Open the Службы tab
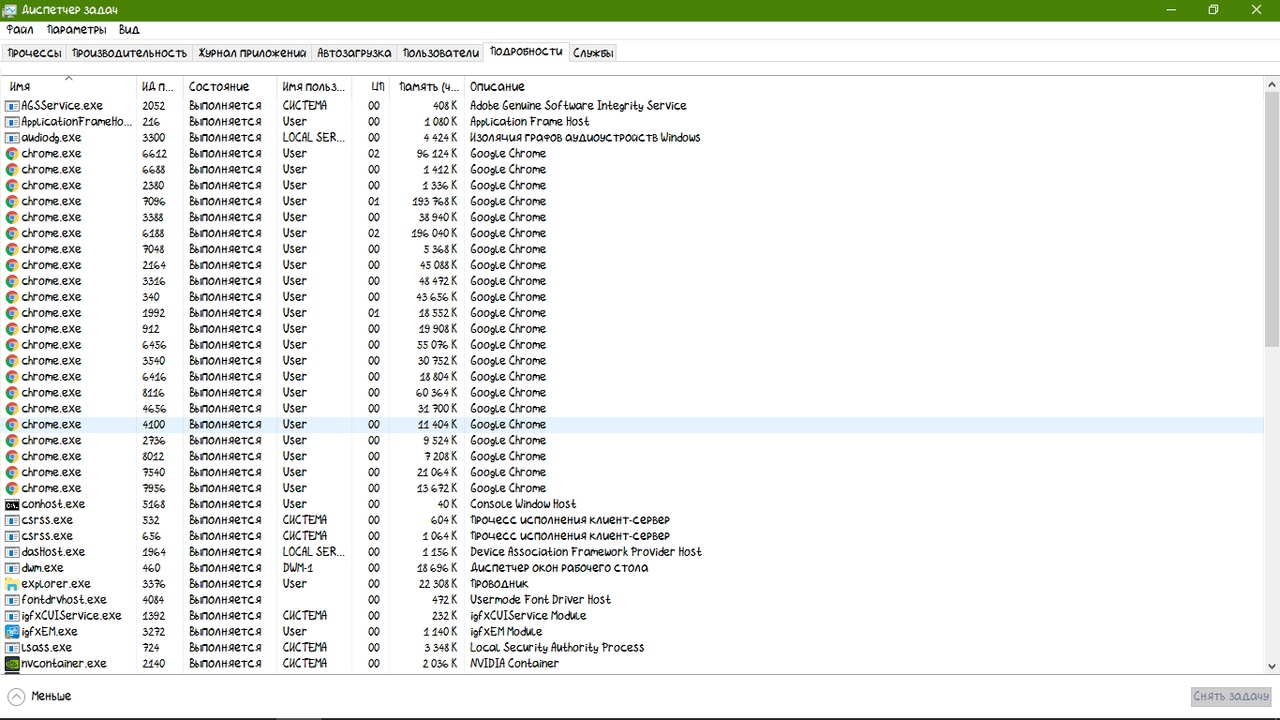 [593, 53]
